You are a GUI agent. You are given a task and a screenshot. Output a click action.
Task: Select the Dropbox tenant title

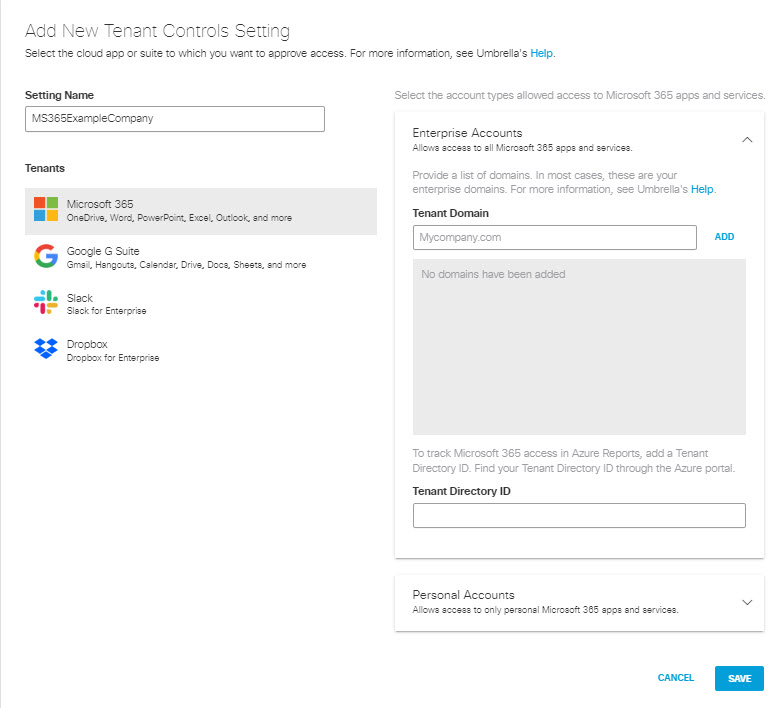click(x=87, y=344)
